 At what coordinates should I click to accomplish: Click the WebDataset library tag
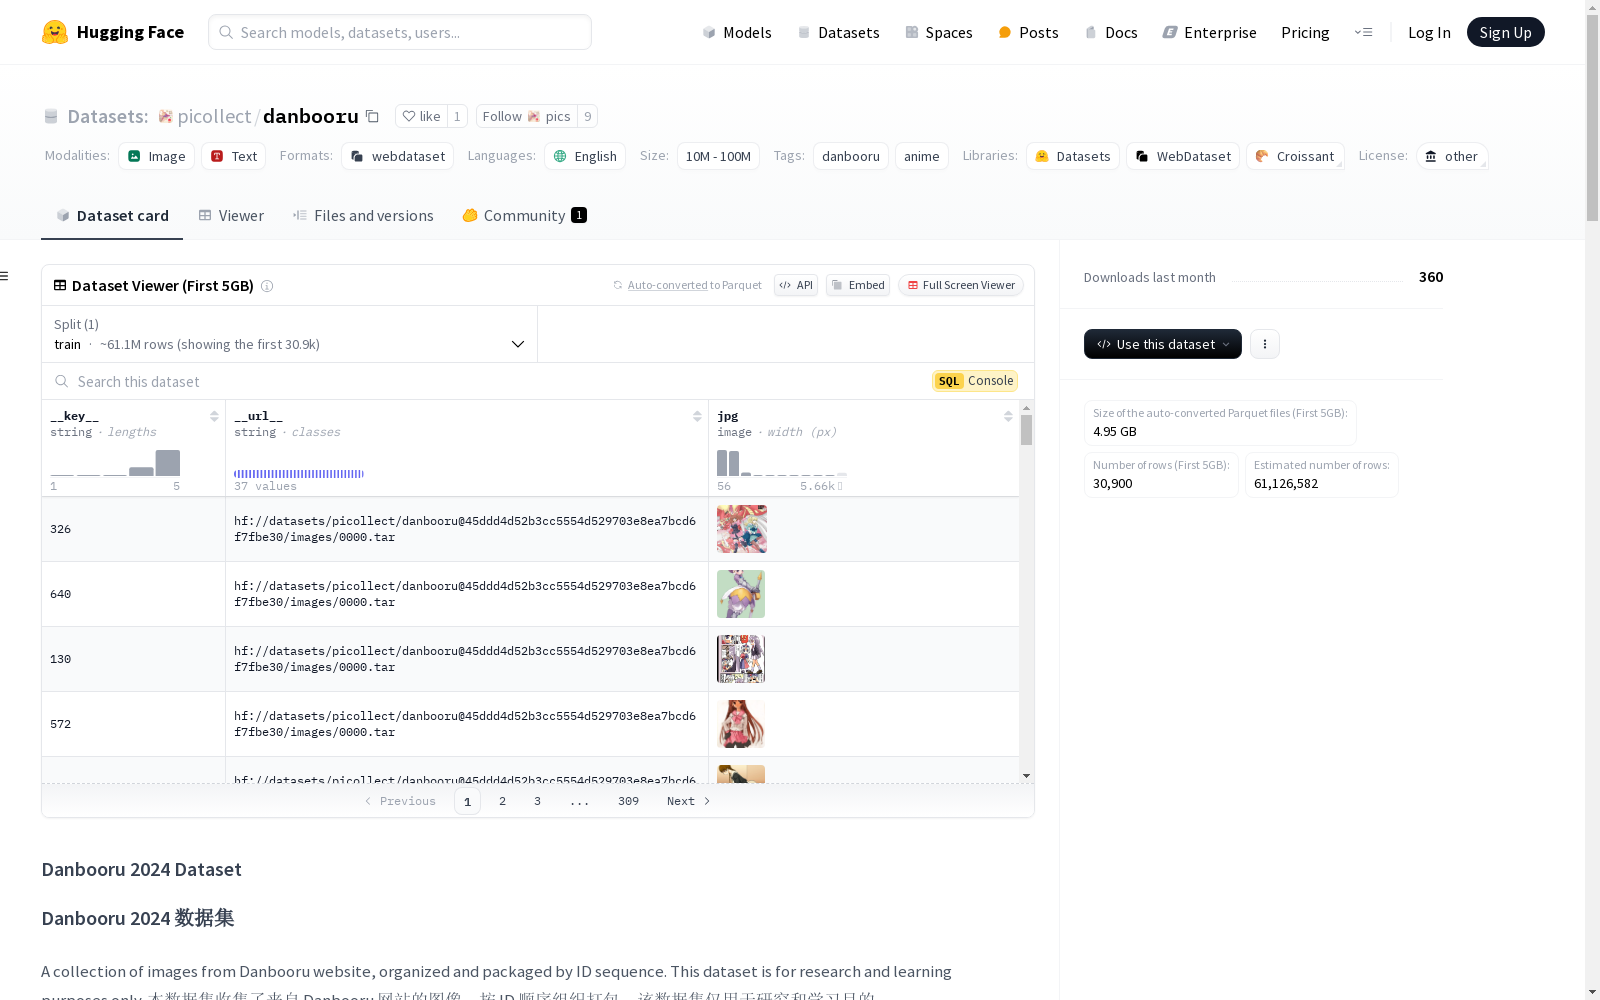pos(1183,156)
